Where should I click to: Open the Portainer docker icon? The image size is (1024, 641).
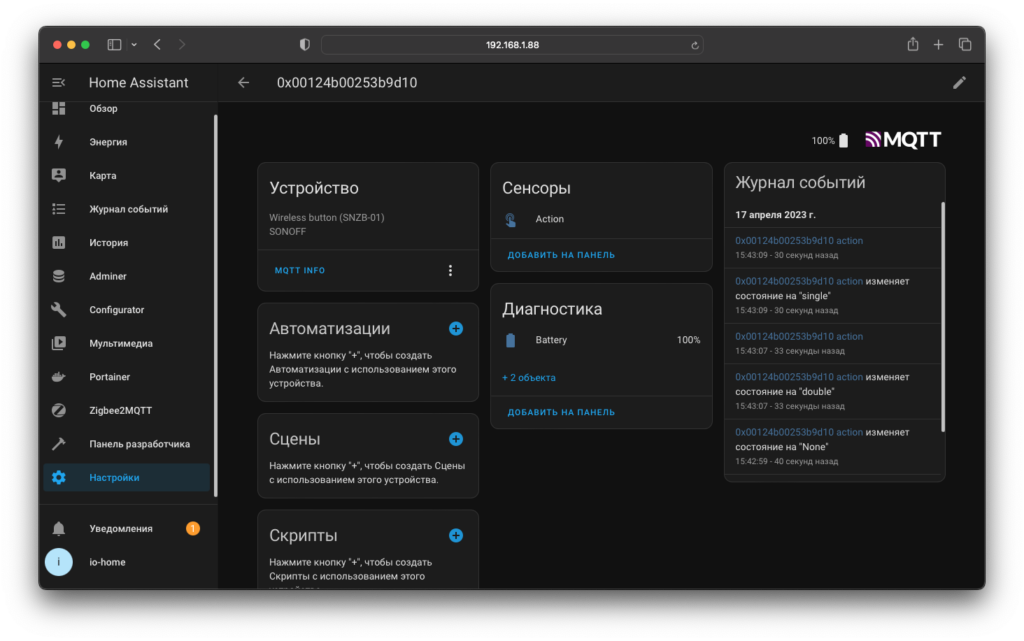[59, 377]
